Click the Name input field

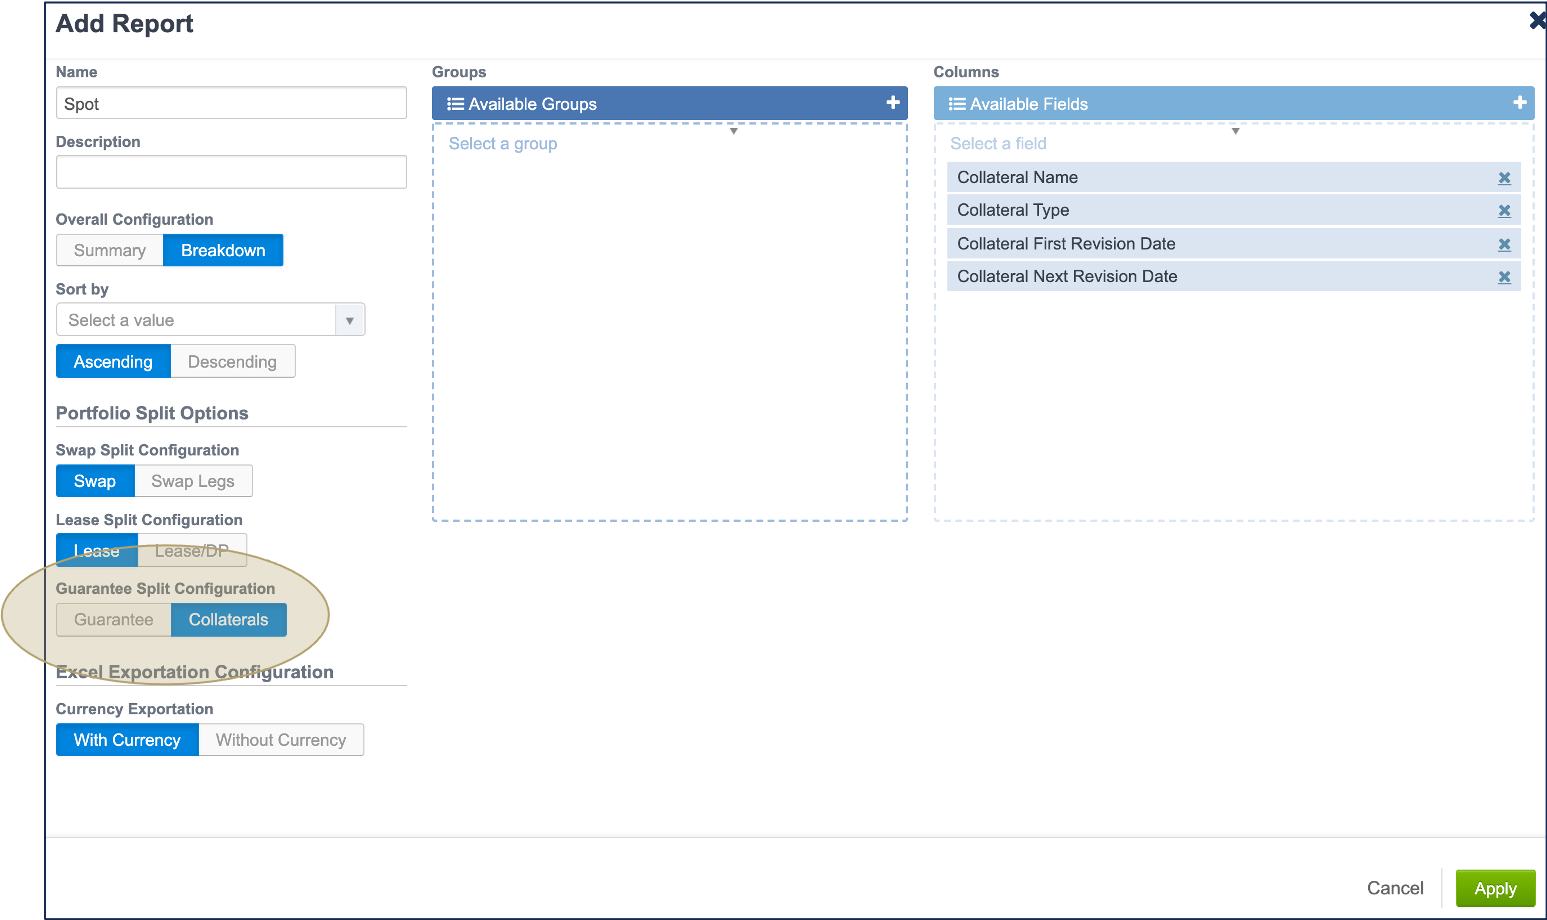click(x=231, y=103)
